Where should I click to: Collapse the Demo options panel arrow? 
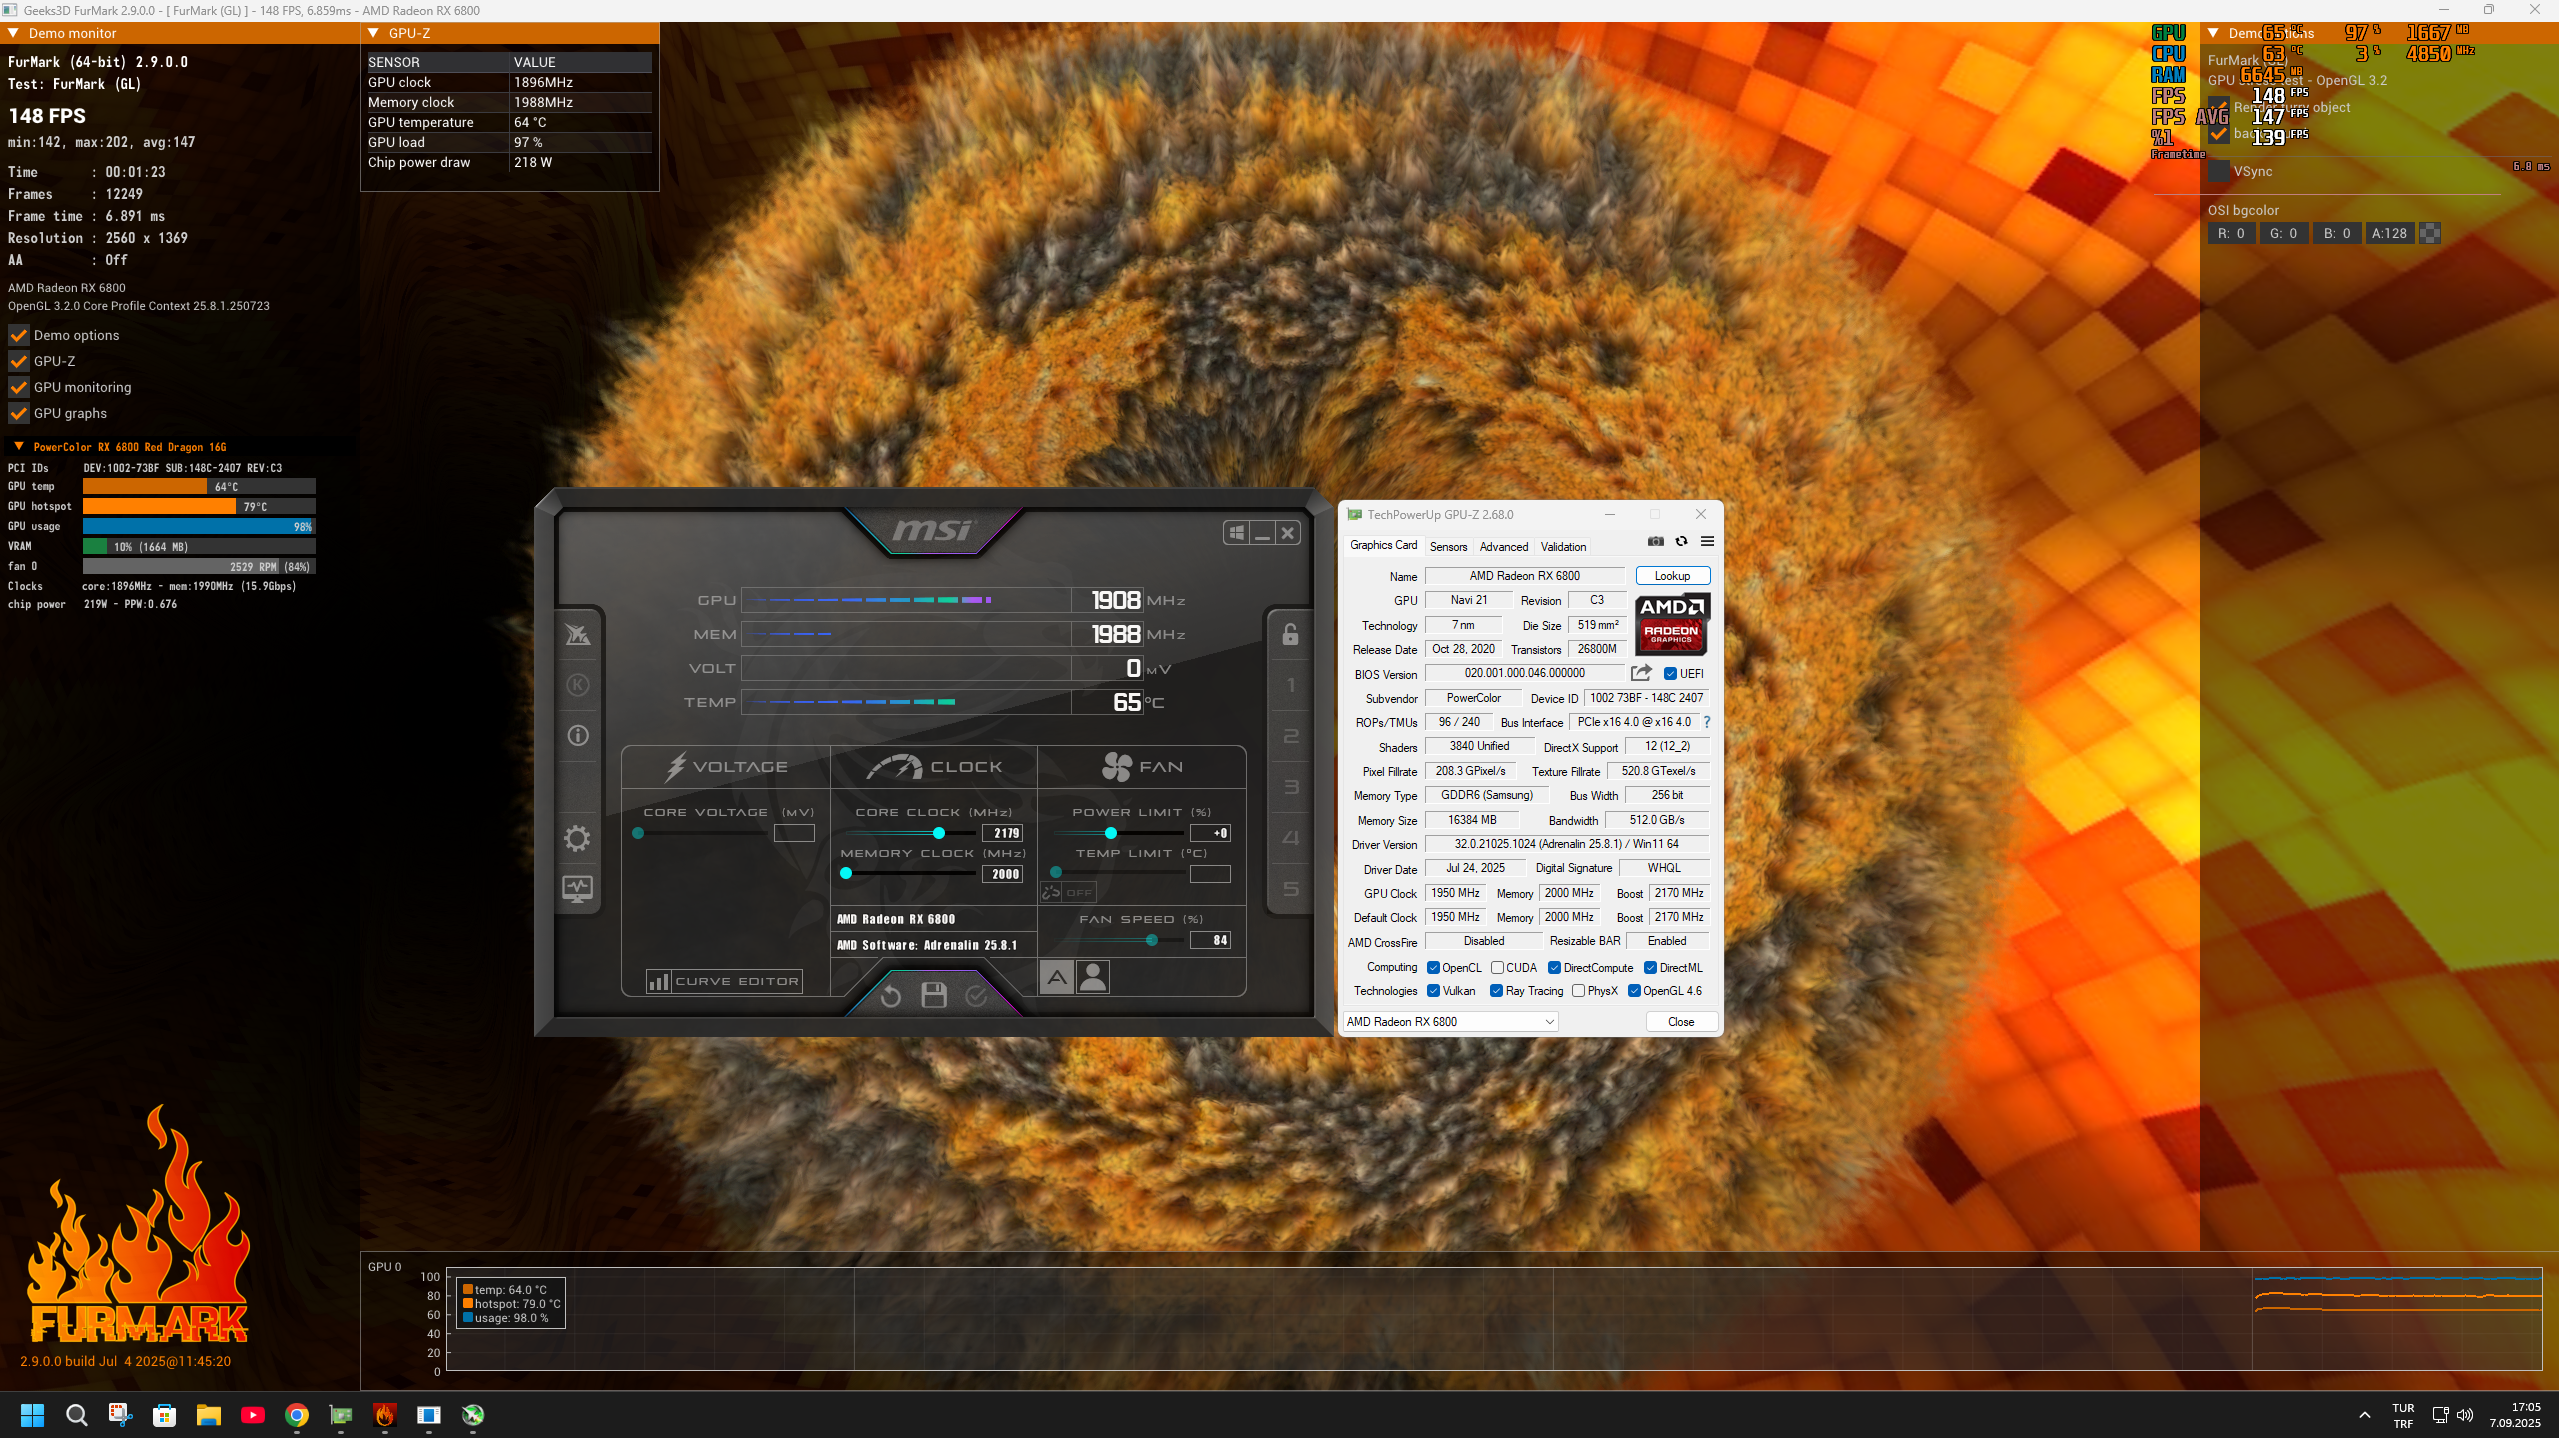[x=2213, y=33]
